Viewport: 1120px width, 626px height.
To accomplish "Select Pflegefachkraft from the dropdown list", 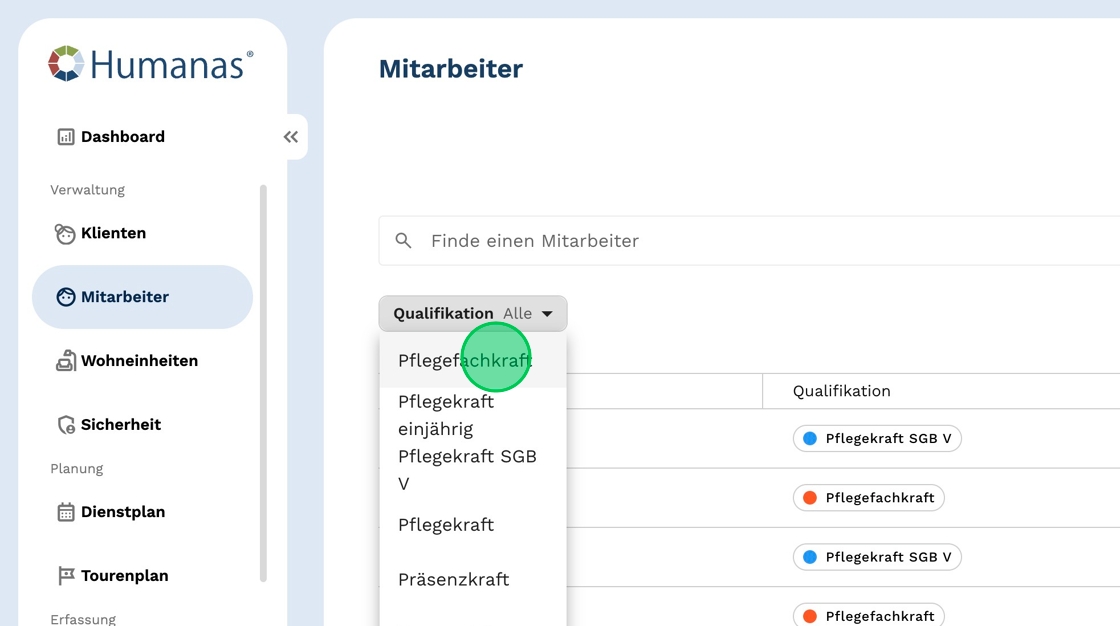I will point(464,361).
